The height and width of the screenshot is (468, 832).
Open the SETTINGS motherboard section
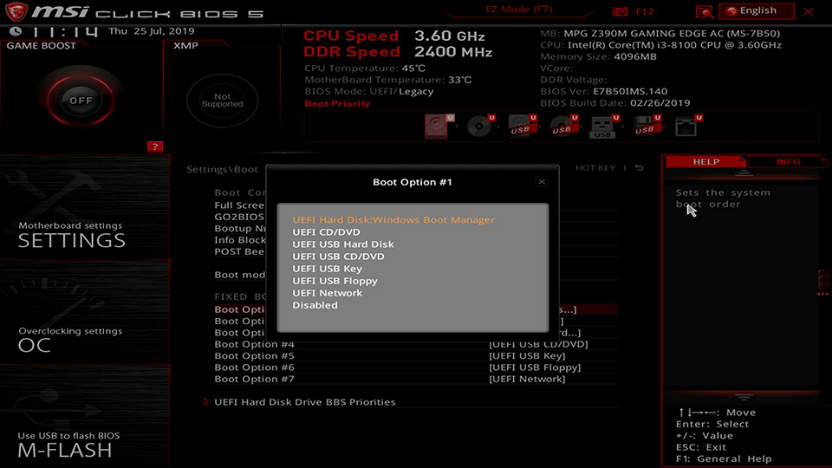[x=72, y=236]
